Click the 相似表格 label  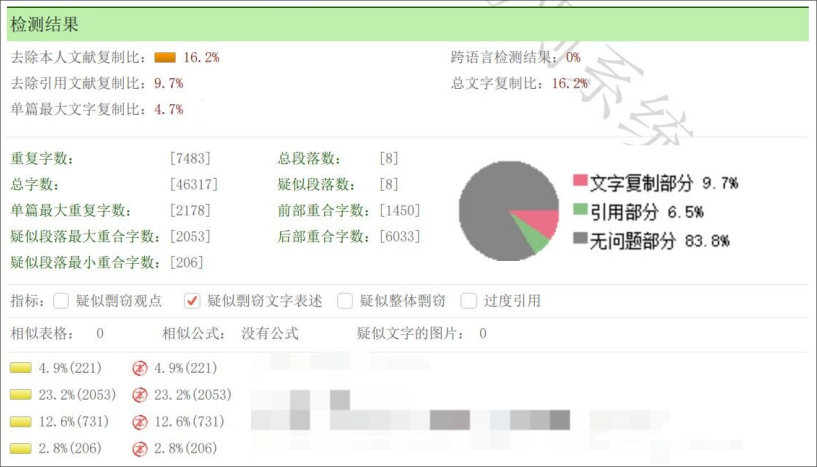pyautogui.click(x=42, y=334)
